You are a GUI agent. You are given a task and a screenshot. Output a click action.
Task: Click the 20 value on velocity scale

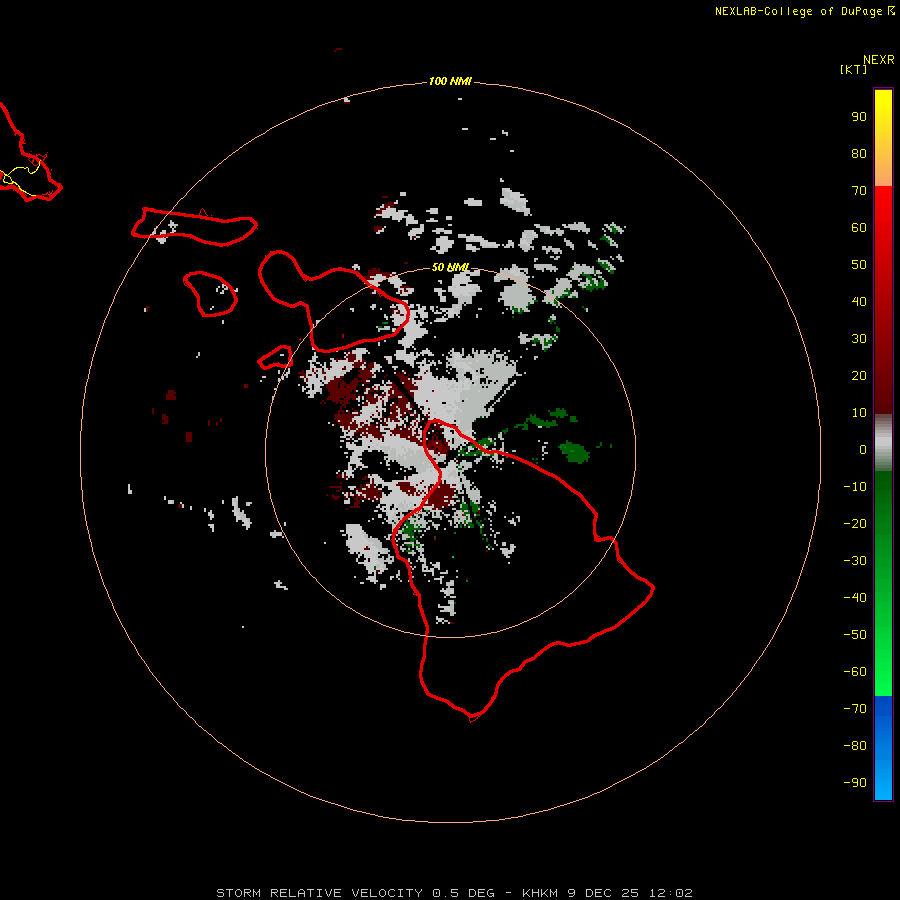[859, 375]
